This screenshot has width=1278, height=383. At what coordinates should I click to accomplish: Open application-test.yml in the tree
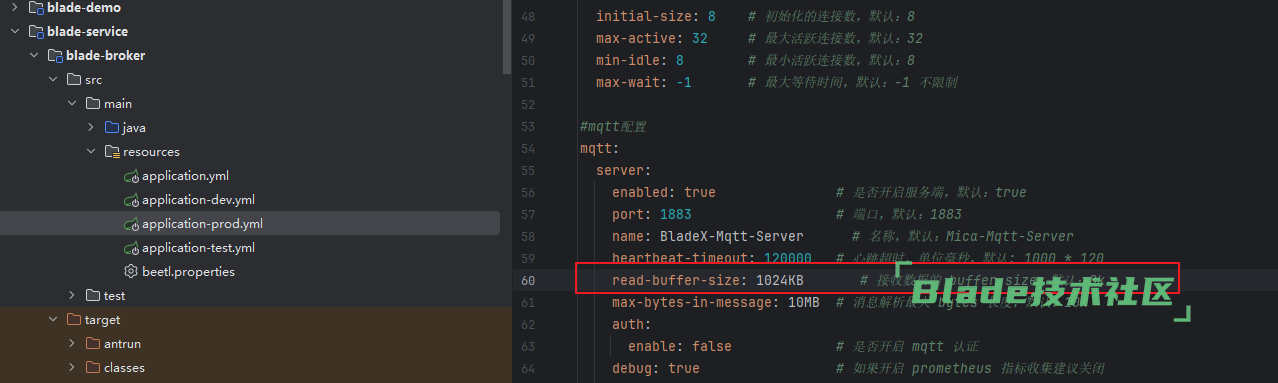[198, 248]
